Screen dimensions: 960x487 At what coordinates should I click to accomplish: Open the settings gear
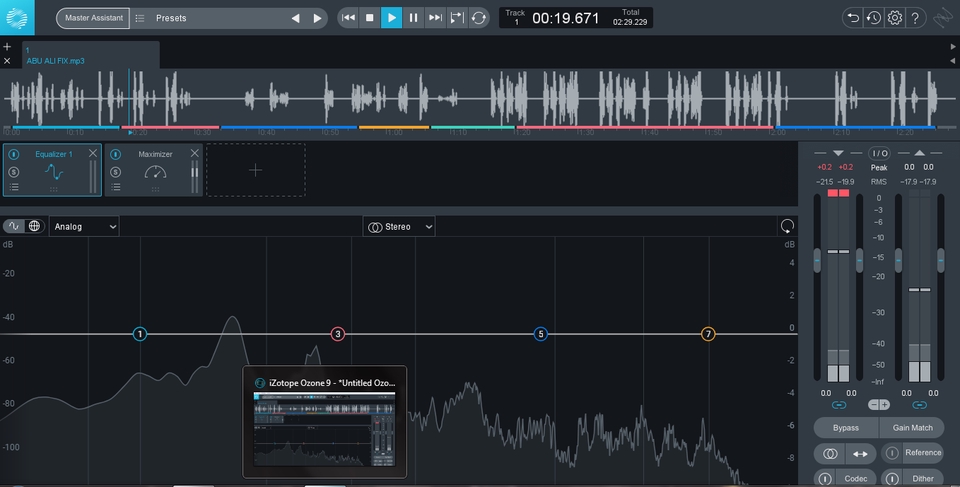click(894, 18)
